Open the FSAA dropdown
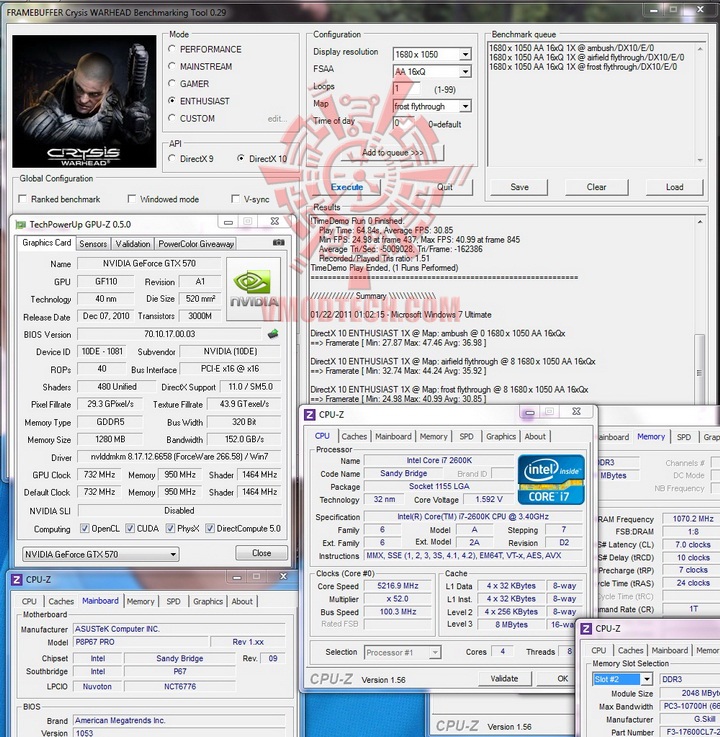The width and height of the screenshot is (720, 737). (x=465, y=71)
